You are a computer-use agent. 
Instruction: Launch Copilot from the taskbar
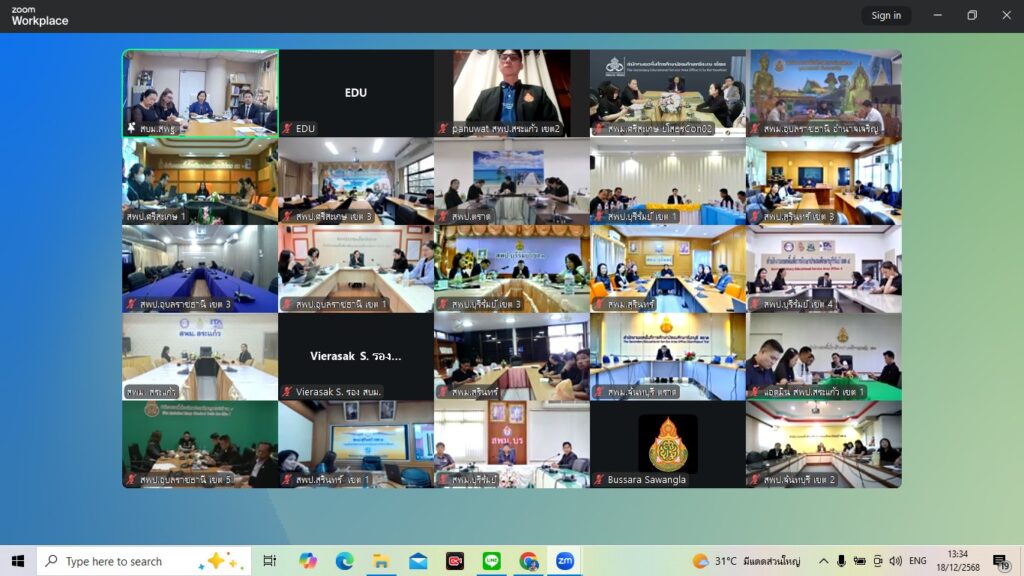tap(308, 561)
